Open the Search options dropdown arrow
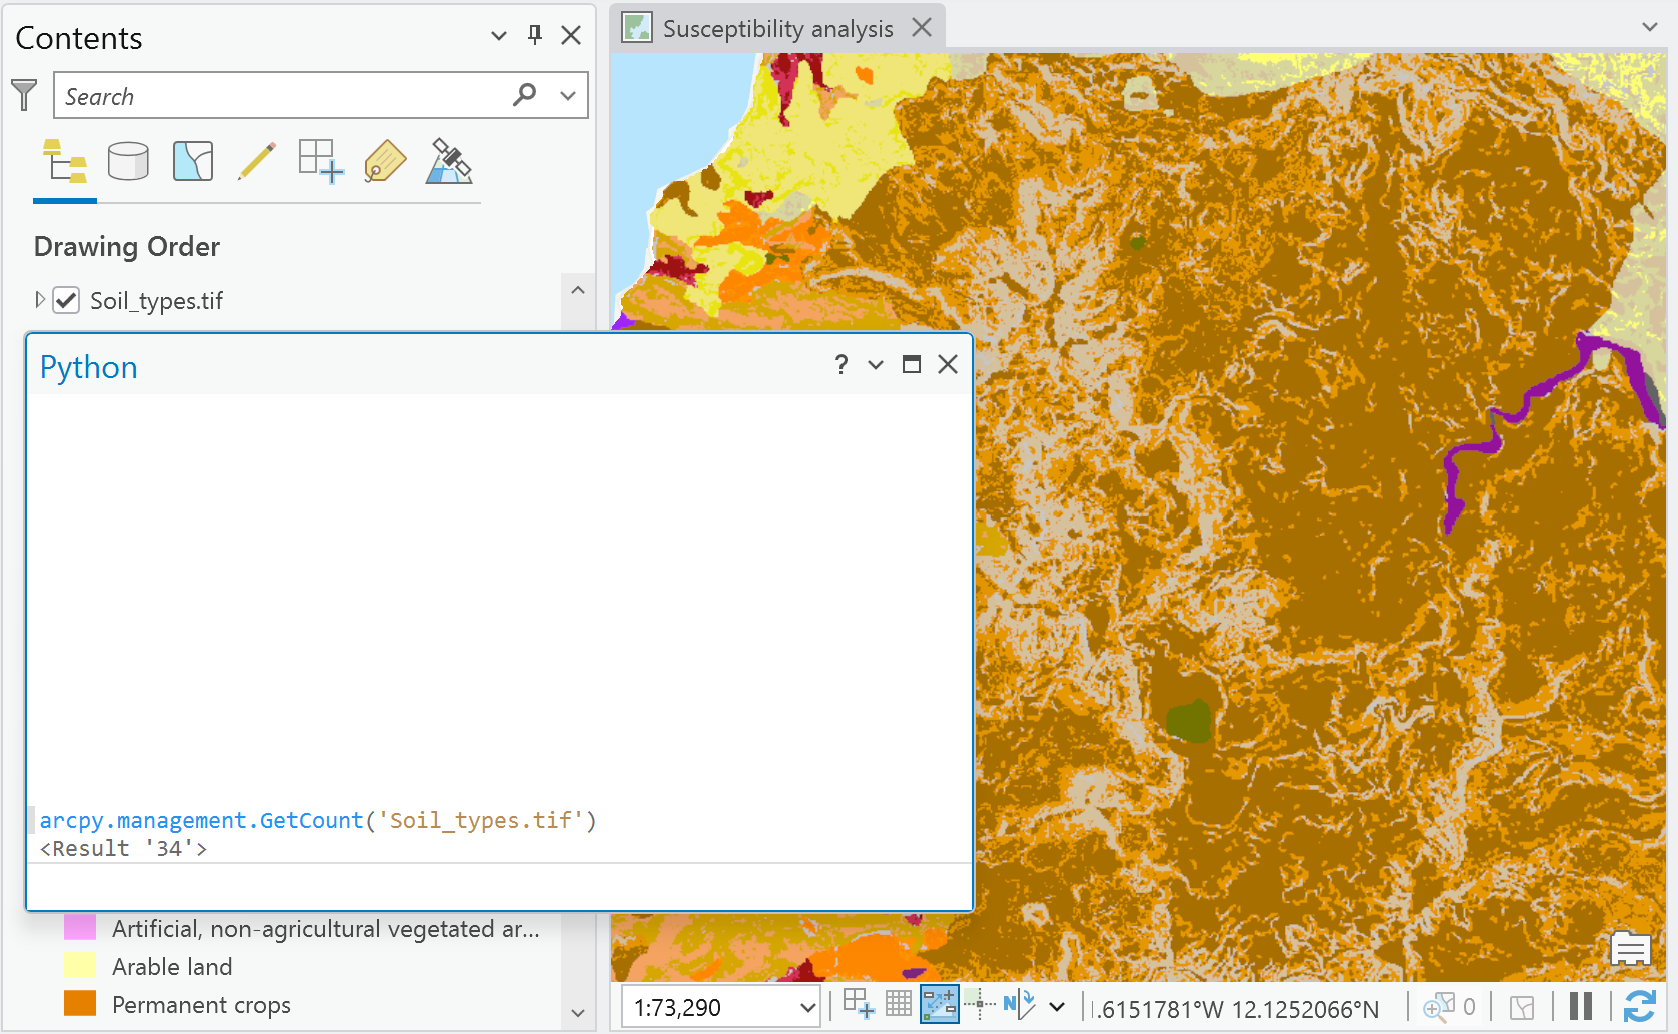1678x1034 pixels. pos(568,96)
